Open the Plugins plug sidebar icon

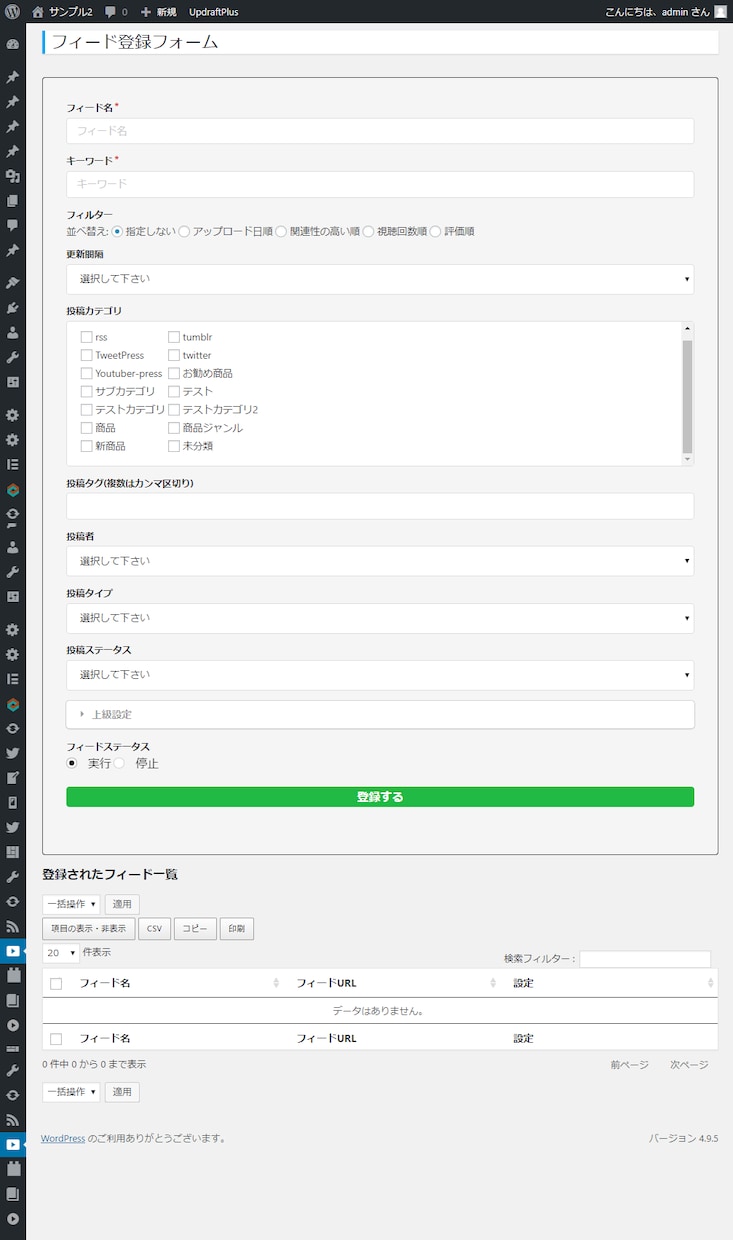pyautogui.click(x=13, y=308)
